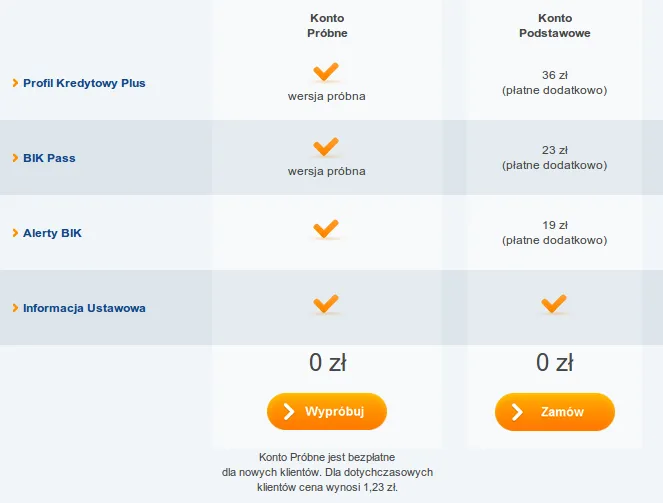Open the Alerty BIK link

[52, 233]
